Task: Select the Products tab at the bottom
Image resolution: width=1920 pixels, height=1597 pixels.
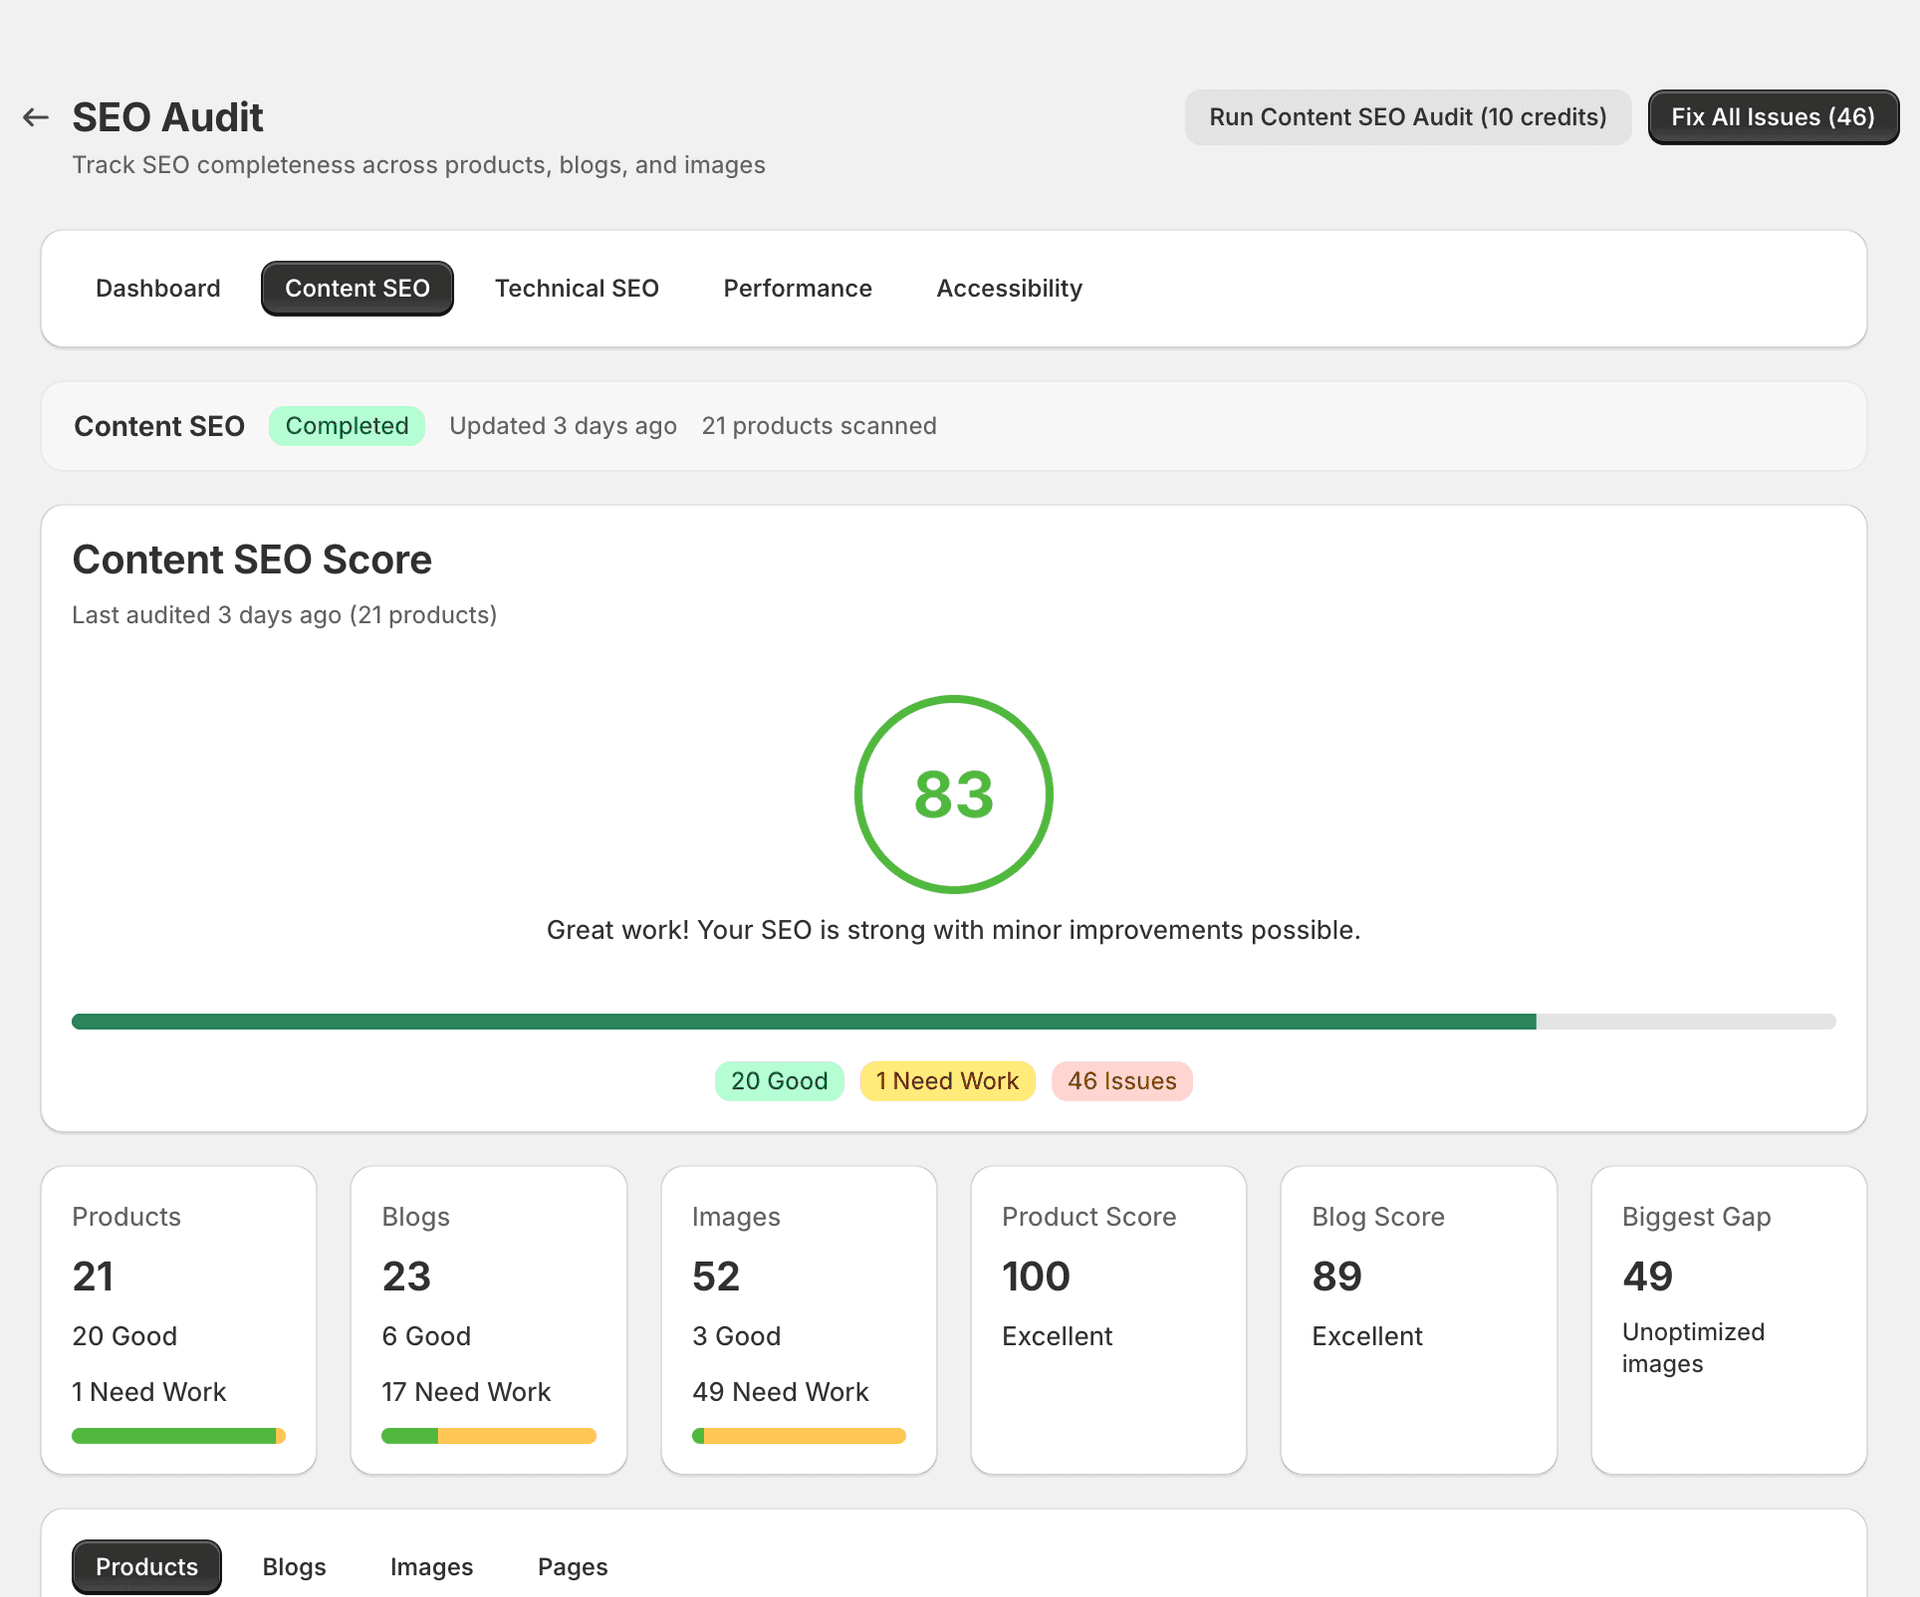Action: click(x=146, y=1566)
